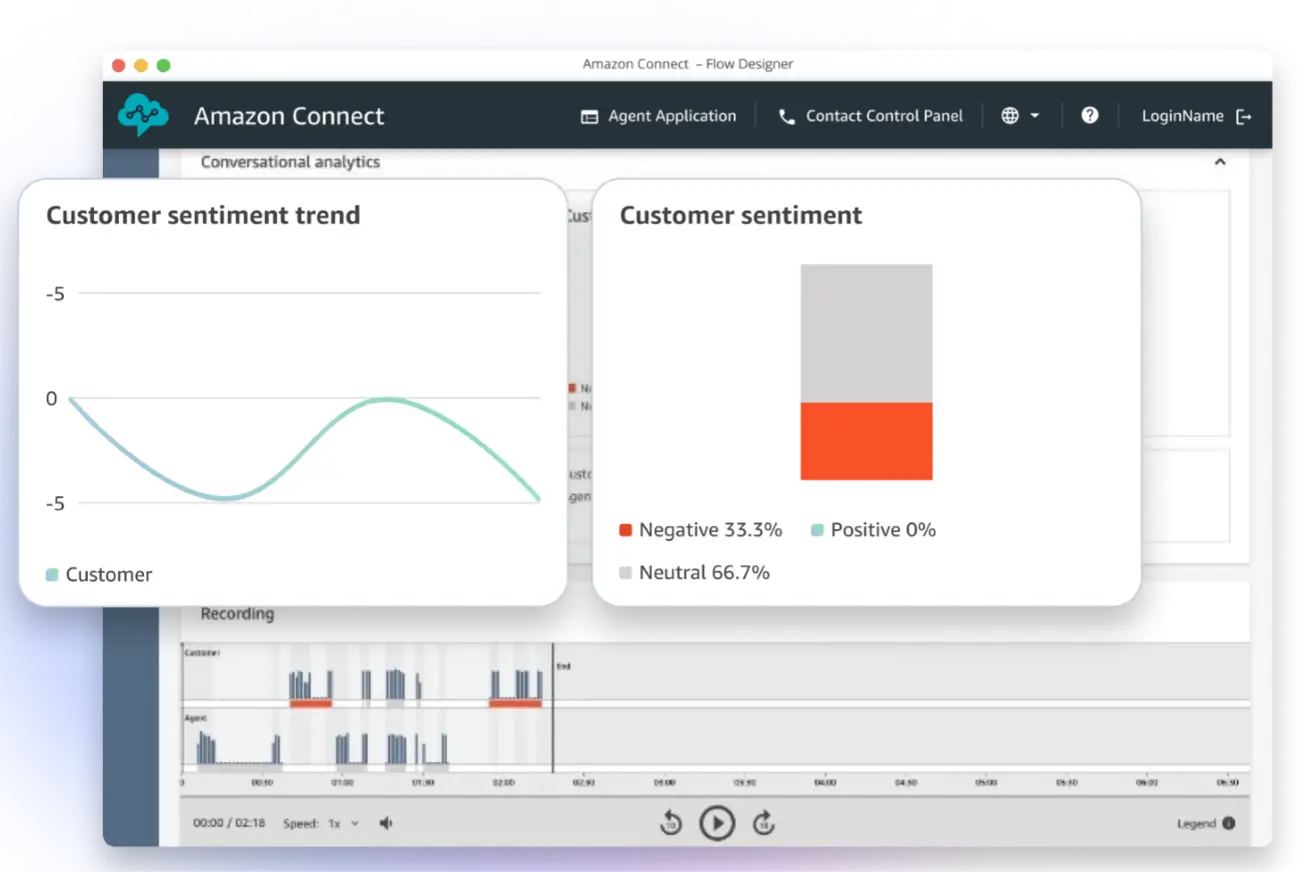Toggle the Customer series legend
The width and height of the screenshot is (1304, 872).
coord(99,574)
